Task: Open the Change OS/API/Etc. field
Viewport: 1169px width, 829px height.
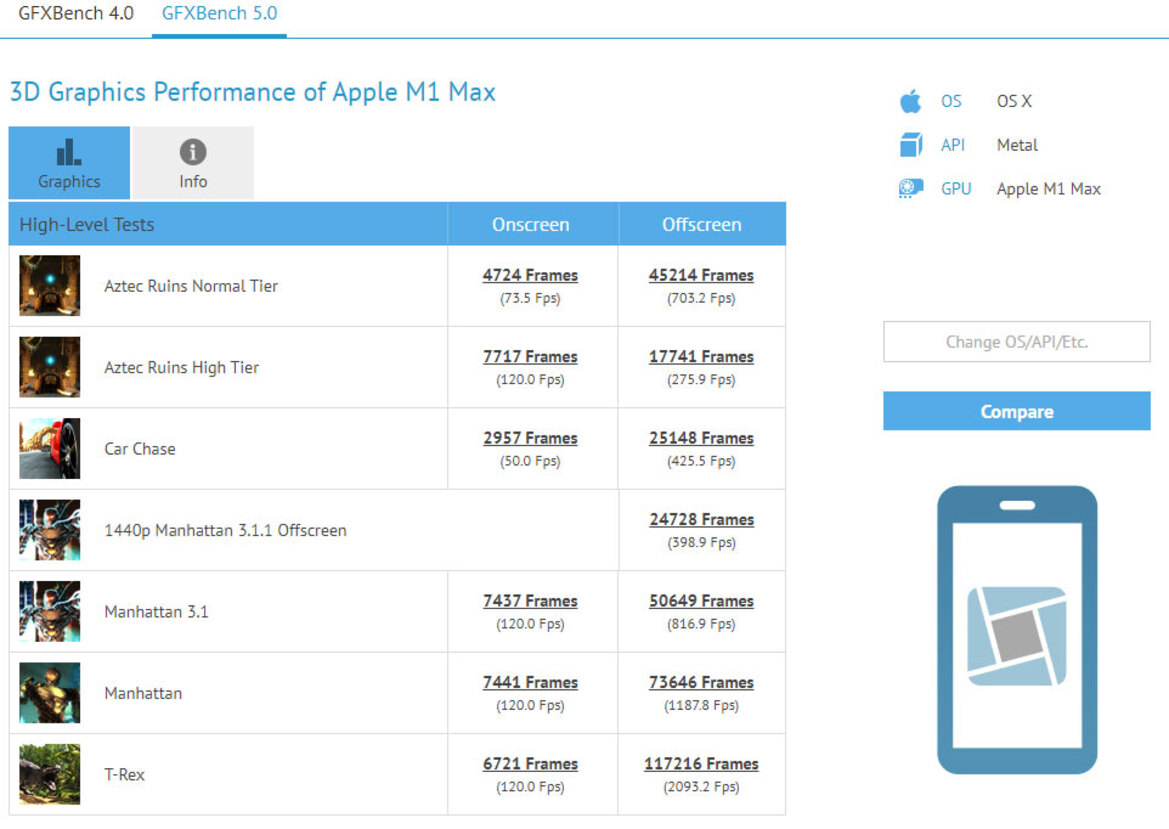Action: 1017,341
